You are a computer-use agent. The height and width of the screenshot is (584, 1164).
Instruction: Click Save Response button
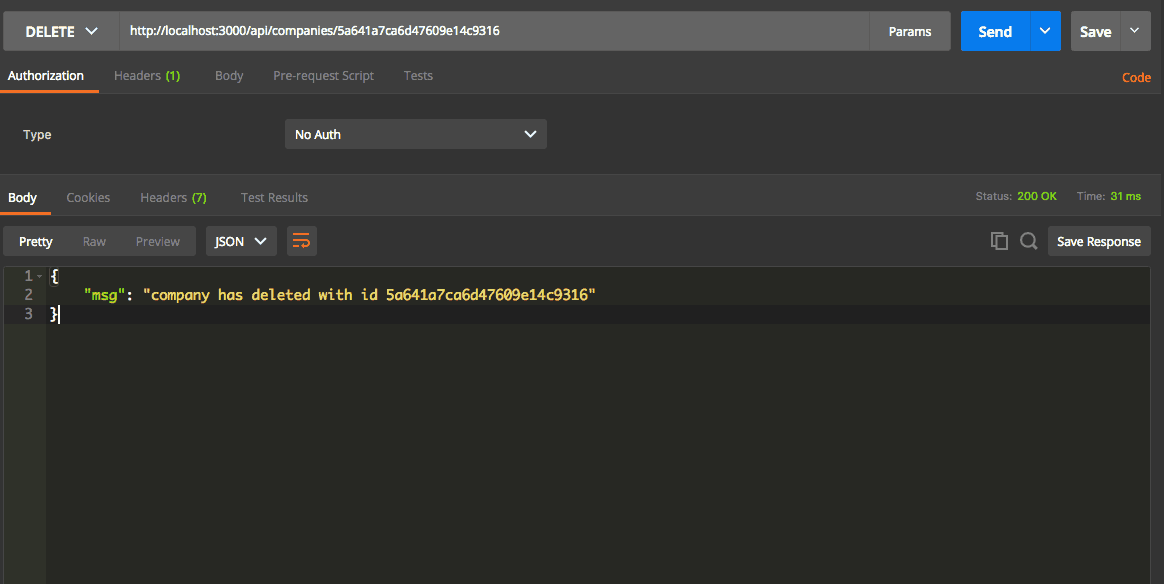(1099, 241)
